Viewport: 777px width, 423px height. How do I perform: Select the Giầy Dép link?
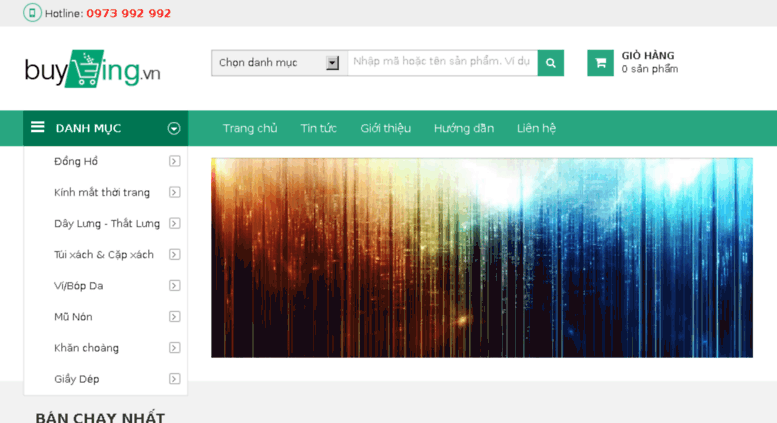pos(76,379)
